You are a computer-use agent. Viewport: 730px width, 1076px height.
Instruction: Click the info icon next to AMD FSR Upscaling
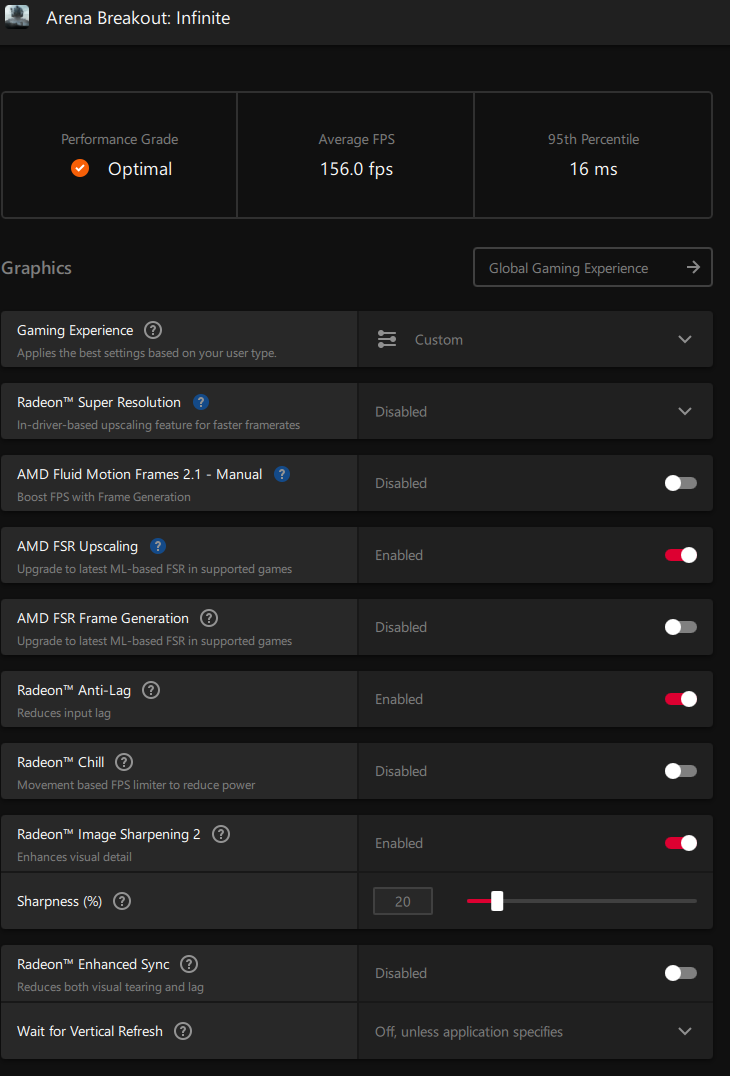(x=158, y=546)
